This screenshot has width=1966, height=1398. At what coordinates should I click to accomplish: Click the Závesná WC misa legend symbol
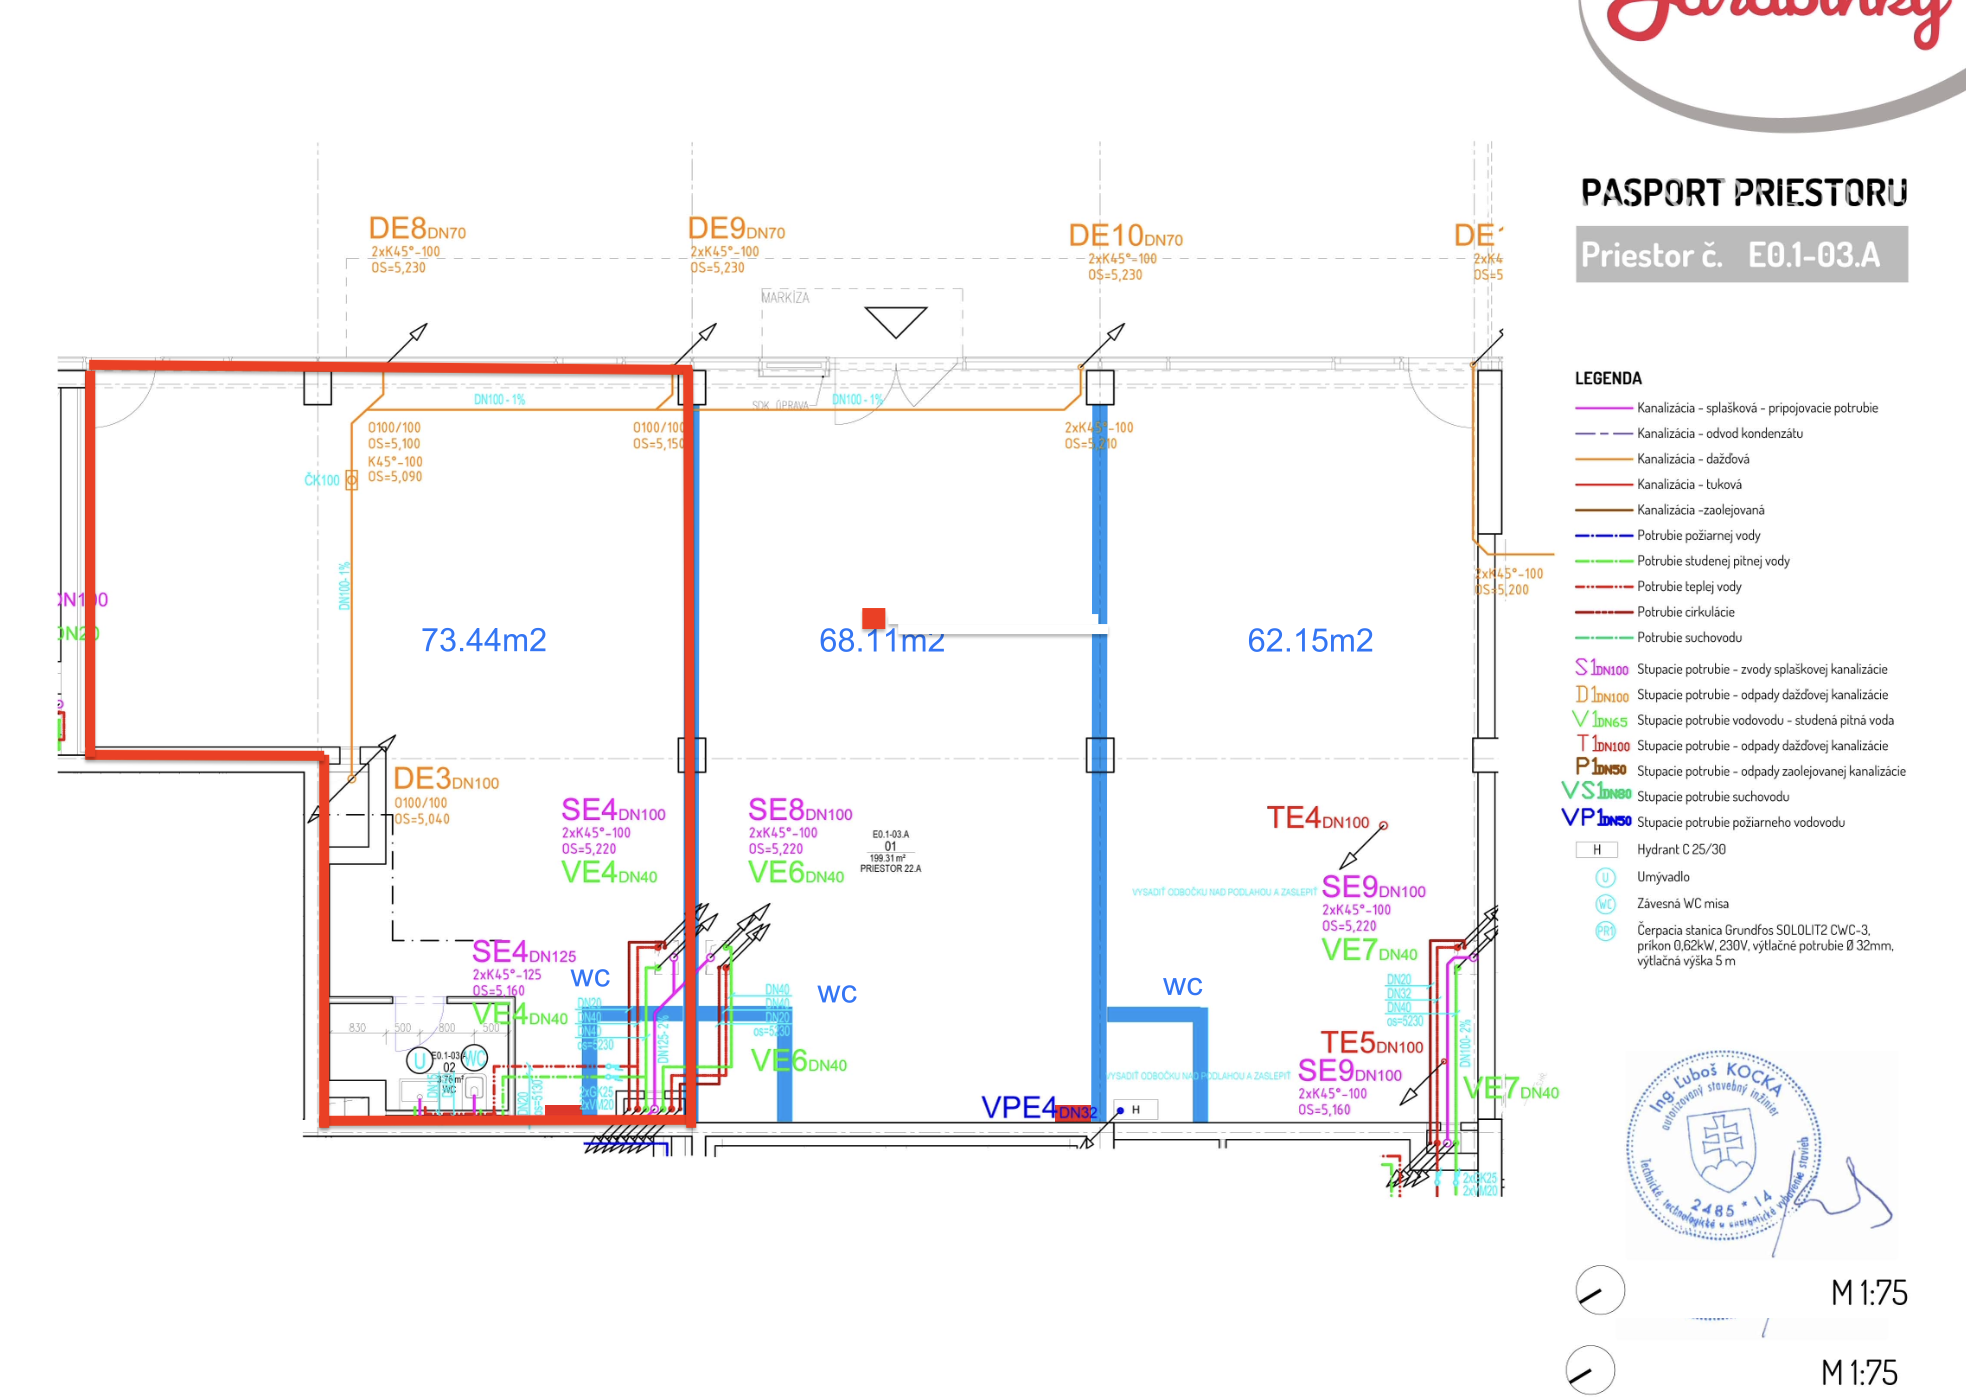point(1605,904)
